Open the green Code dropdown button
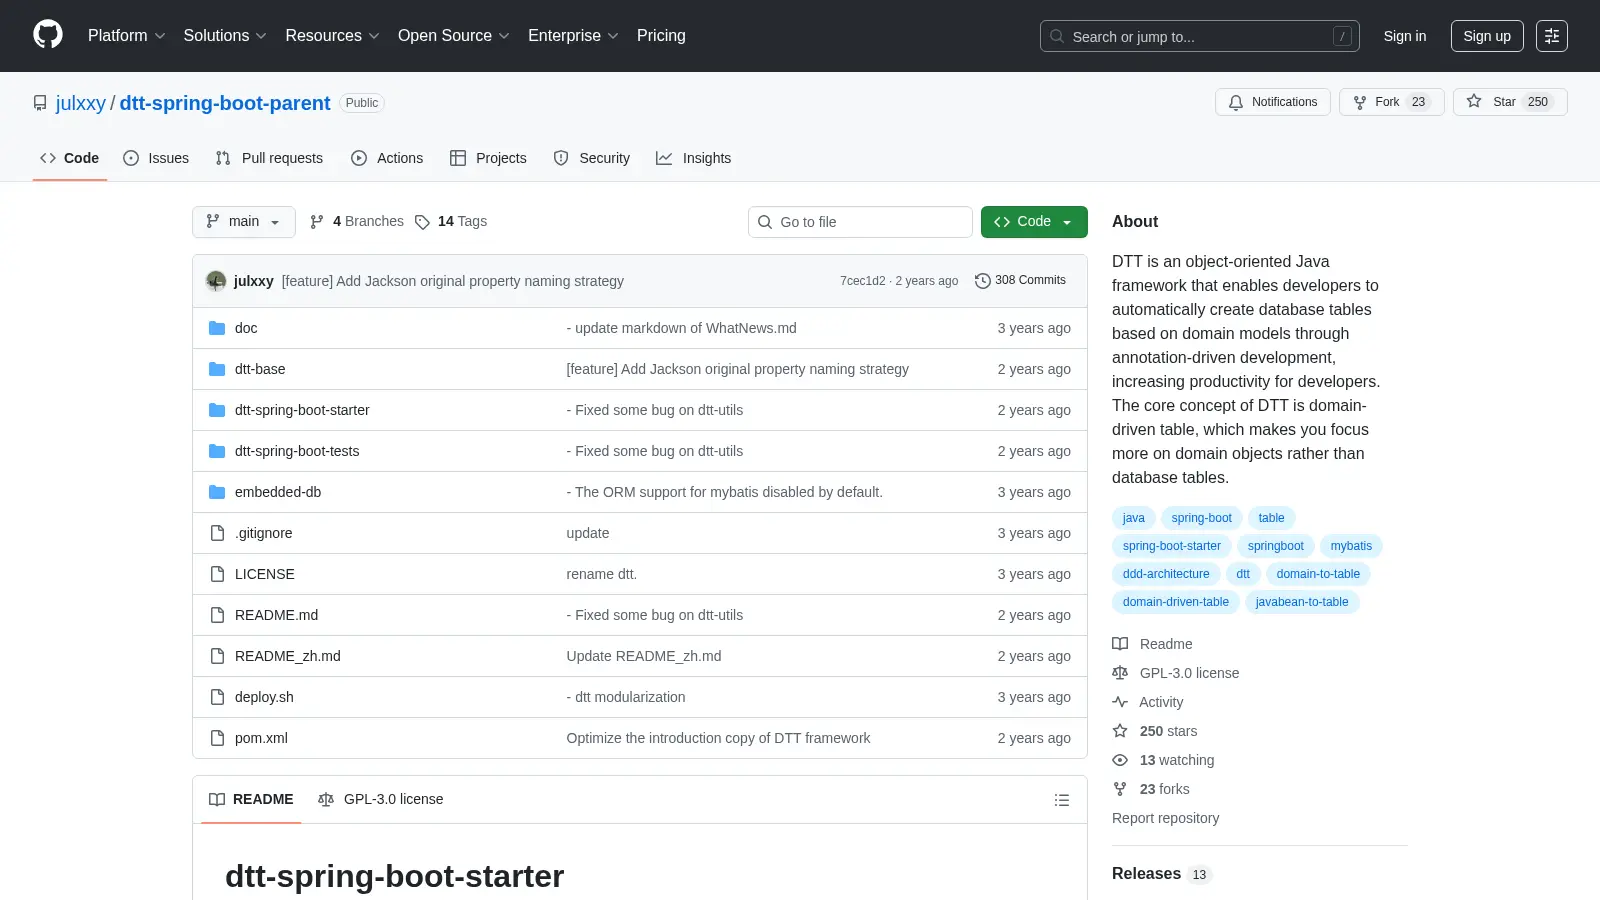Image resolution: width=1600 pixels, height=900 pixels. click(1034, 222)
